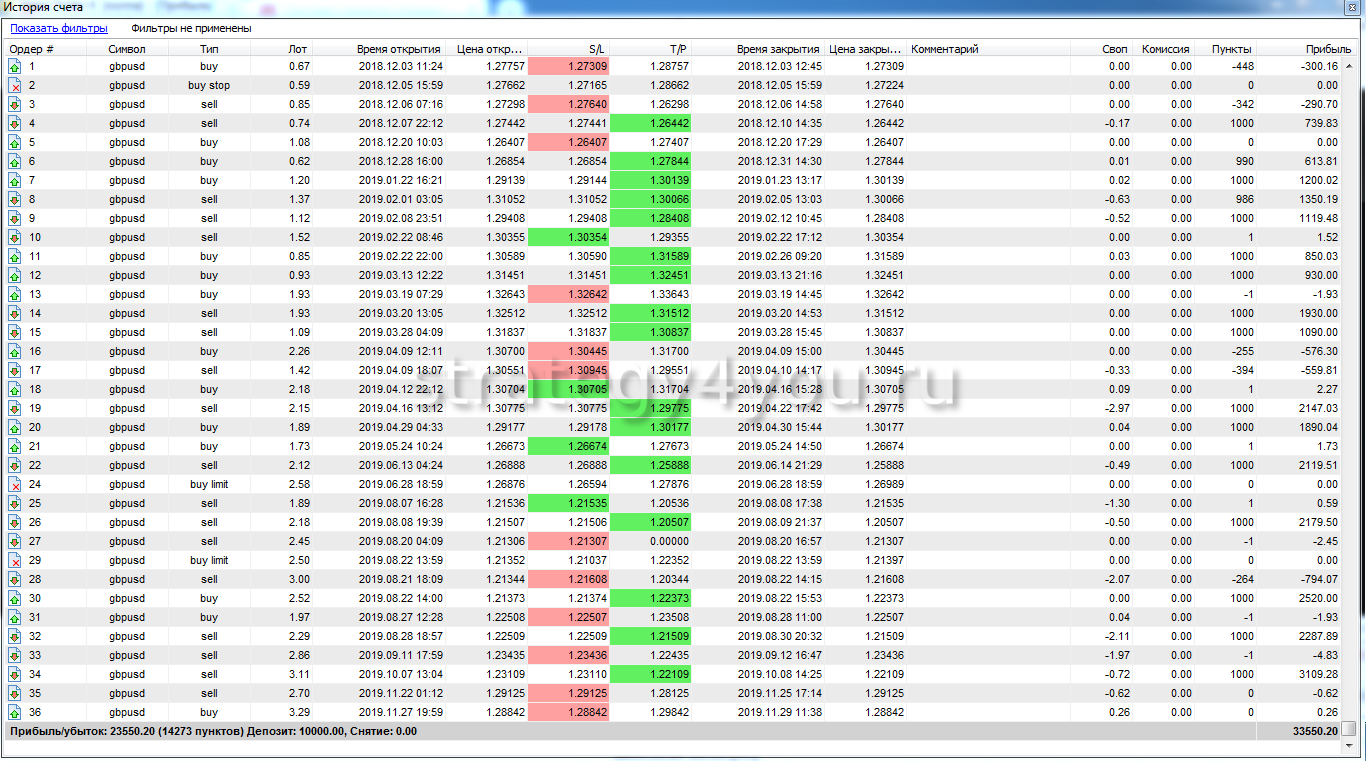Sort by the Время открытия column header
Image resolution: width=1366 pixels, height=761 pixels.
point(398,49)
